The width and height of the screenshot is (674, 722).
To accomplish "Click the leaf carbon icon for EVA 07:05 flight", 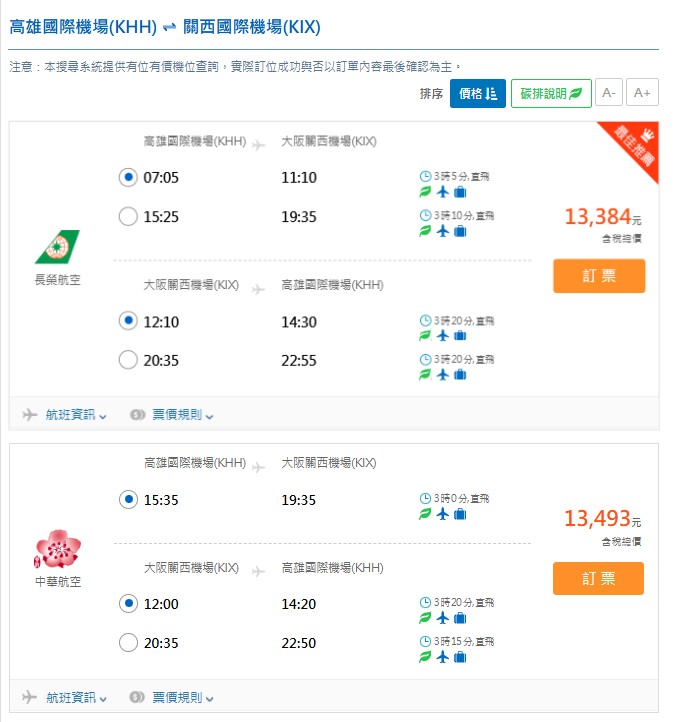I will click(x=425, y=192).
